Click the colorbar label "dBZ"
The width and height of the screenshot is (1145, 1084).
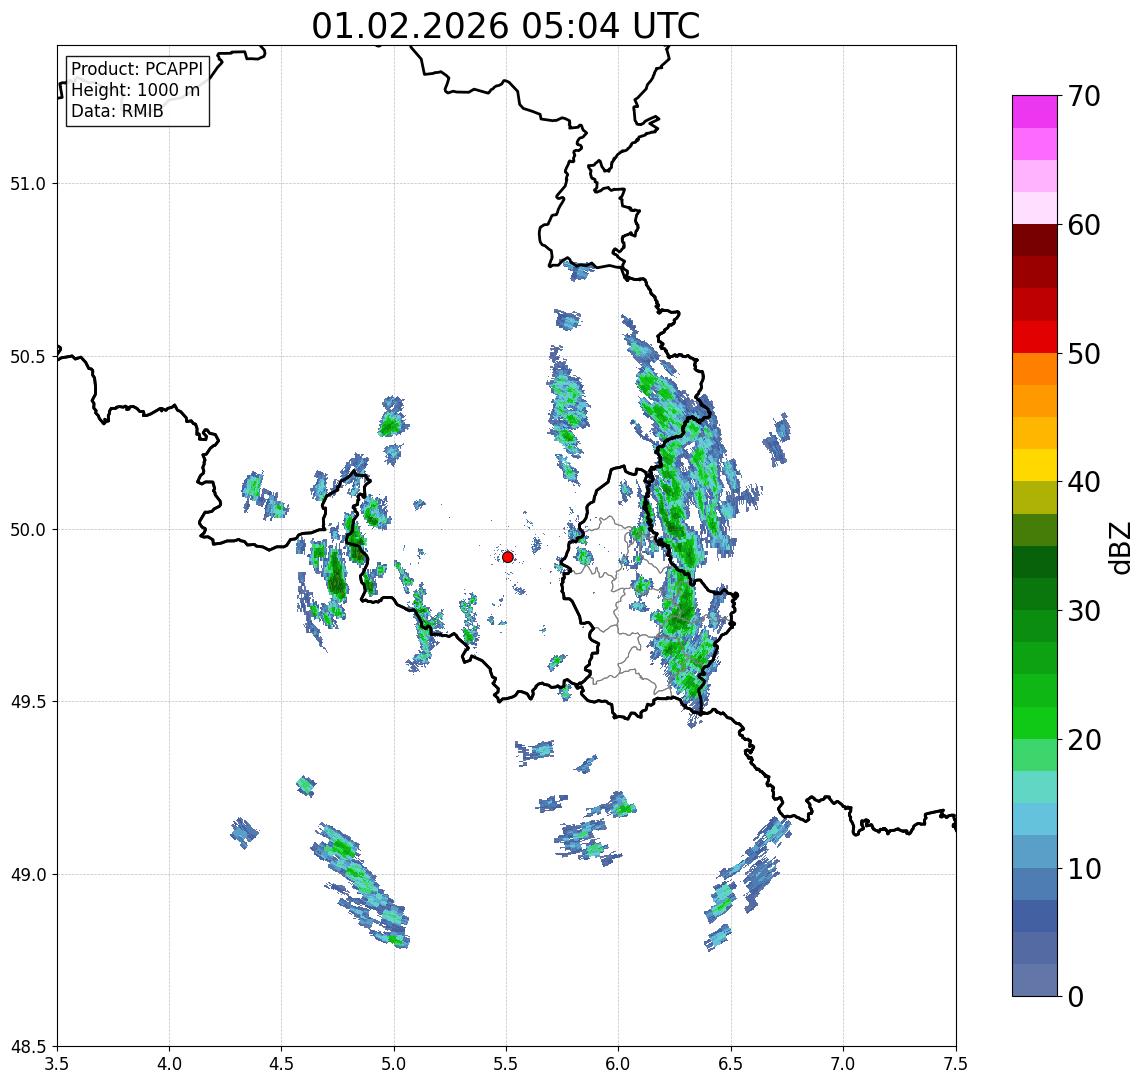tap(1119, 549)
